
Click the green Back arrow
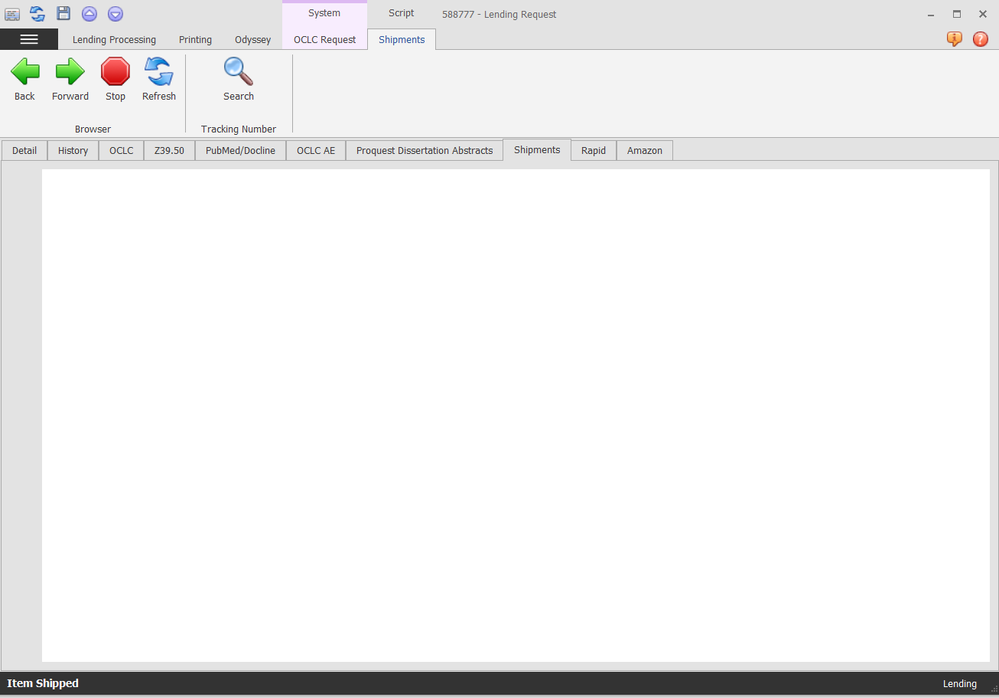pyautogui.click(x=25, y=72)
